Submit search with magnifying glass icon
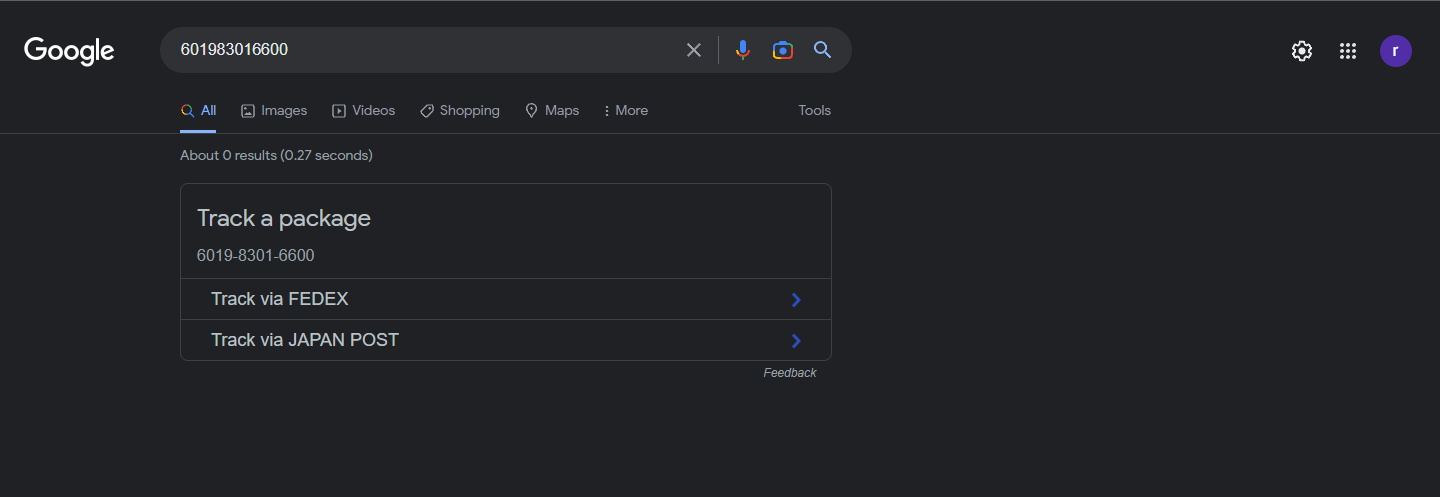 point(823,50)
